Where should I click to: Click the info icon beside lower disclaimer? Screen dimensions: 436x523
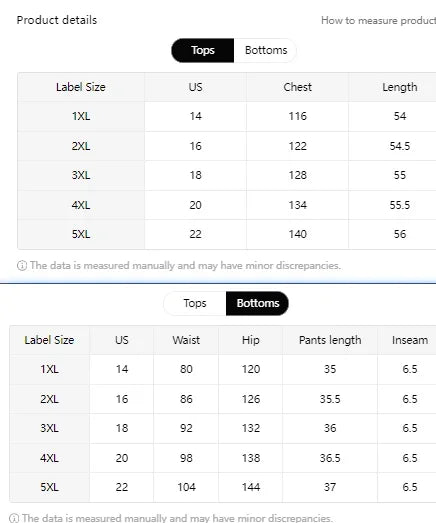14,518
